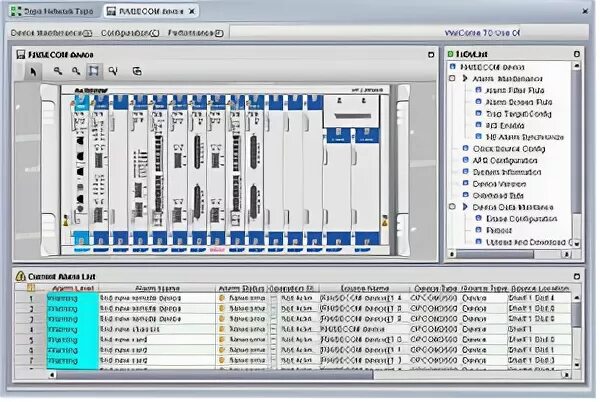The height and width of the screenshot is (402, 600).
Task: Click the orange icon in the table corner header
Action: tap(31, 288)
